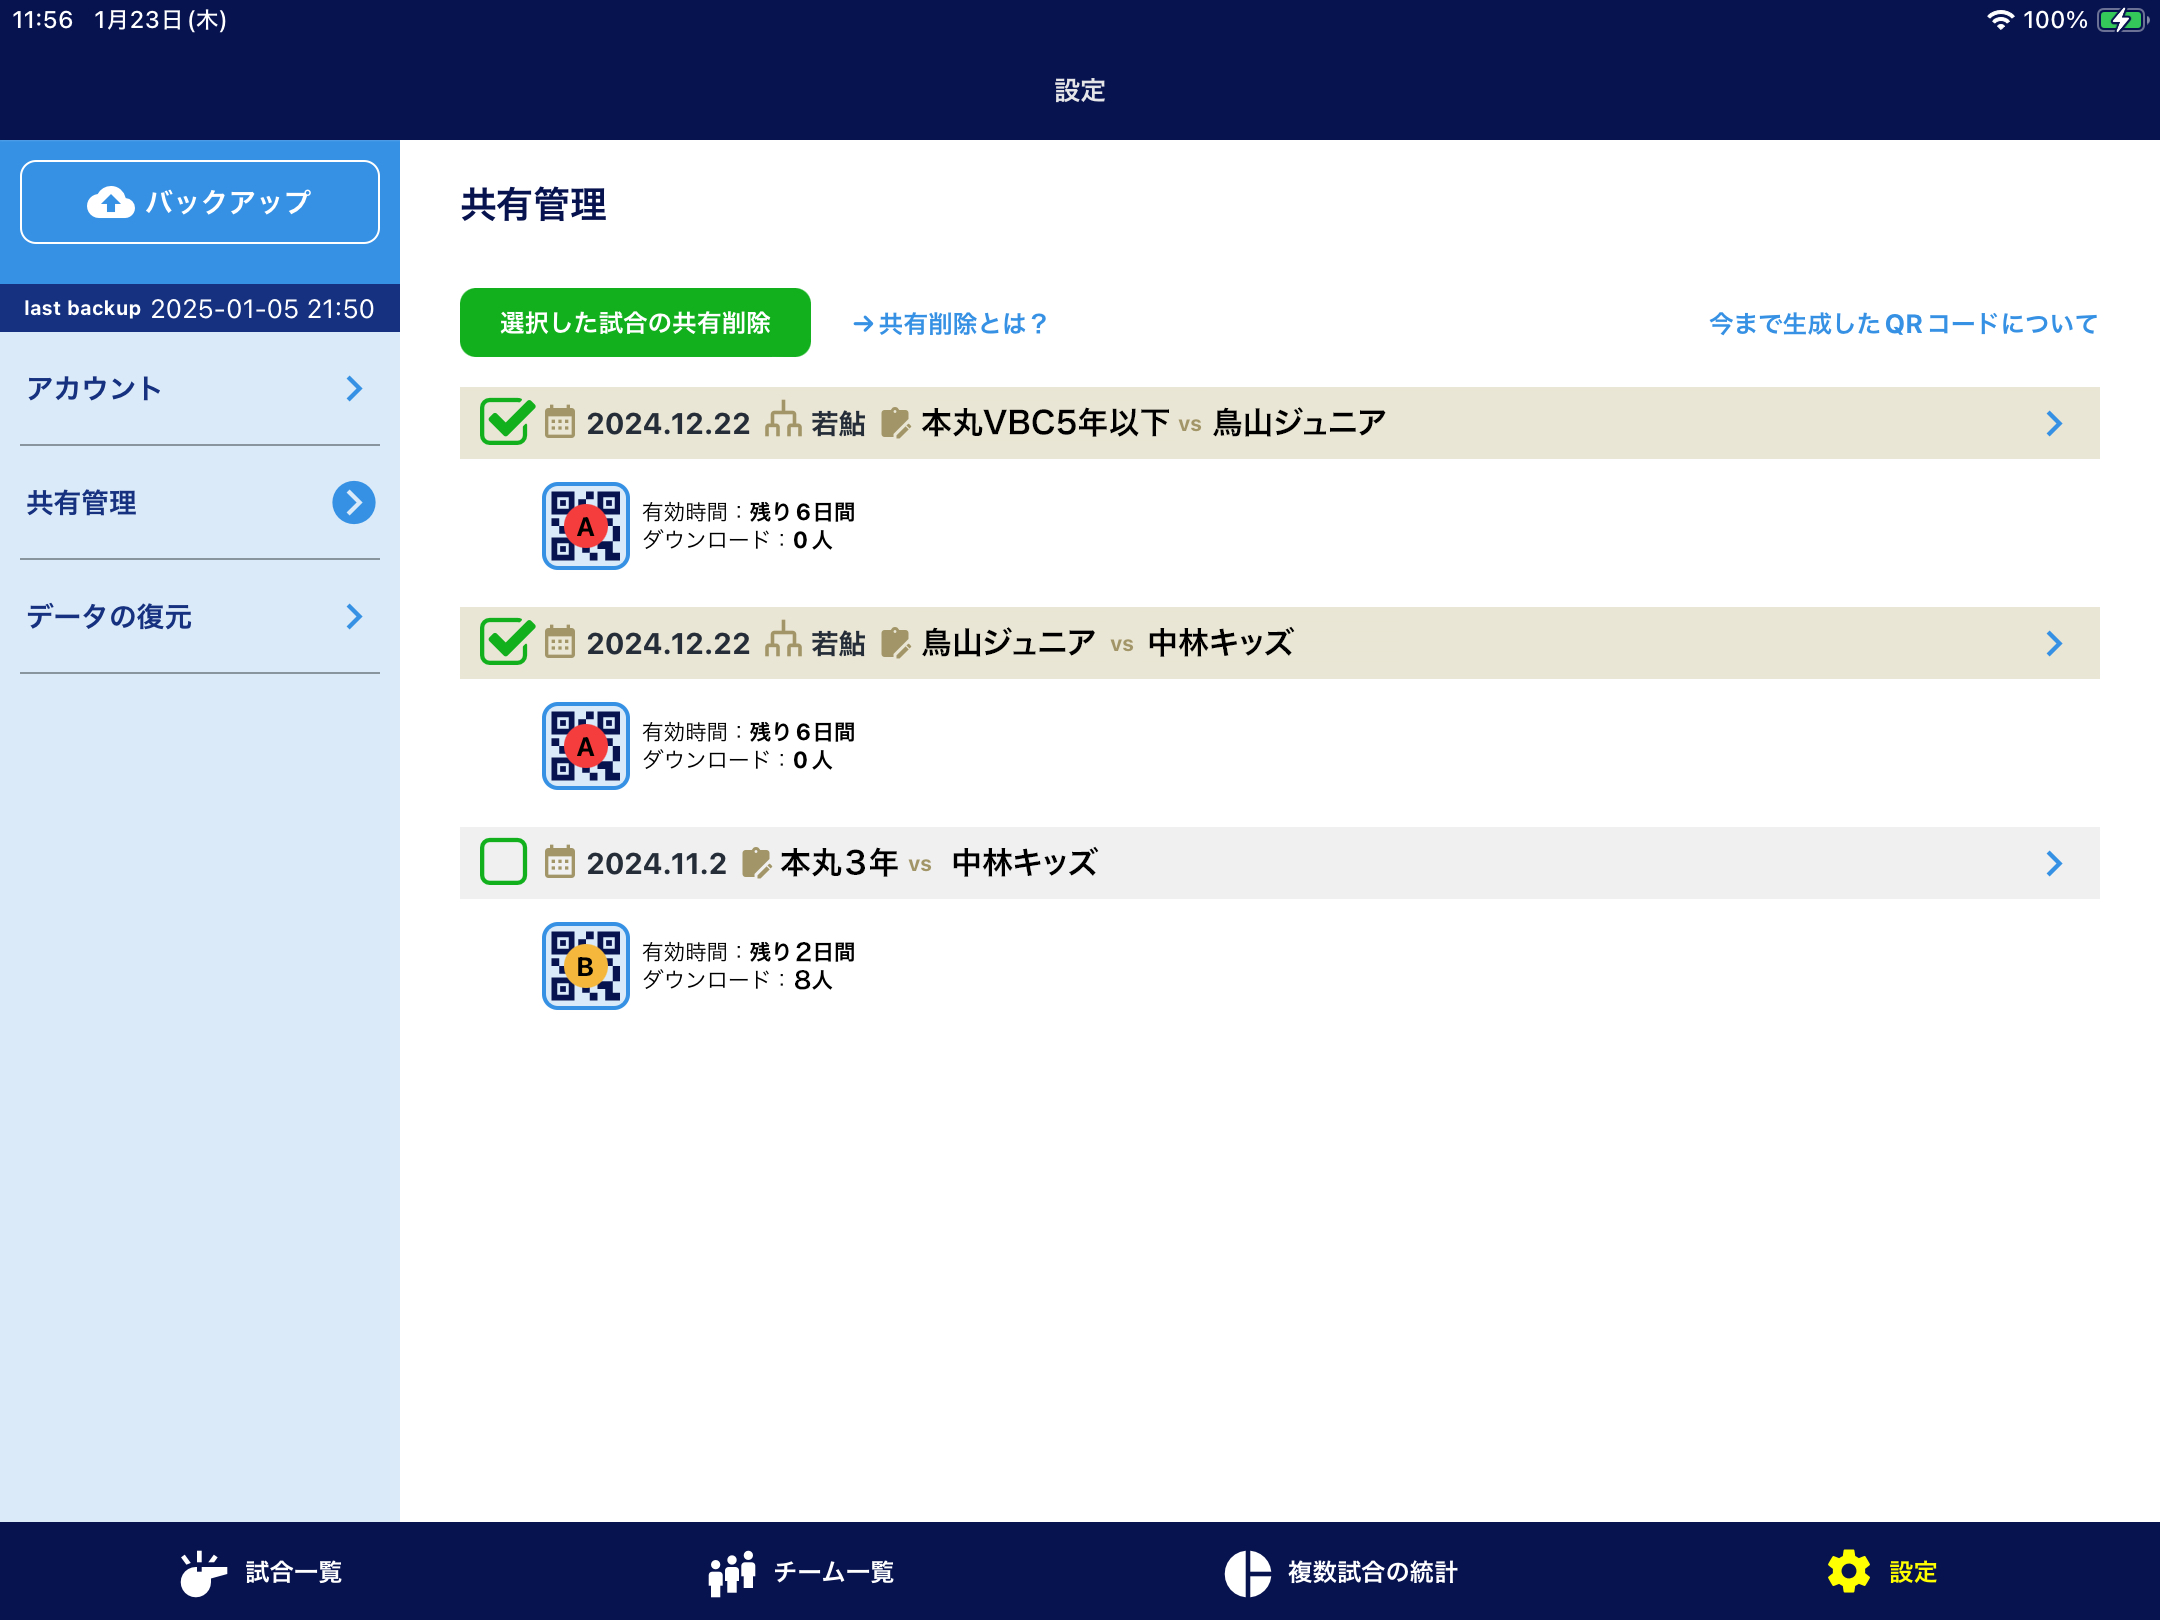Open the アカウント settings menu
The height and width of the screenshot is (1620, 2160).
(200, 389)
